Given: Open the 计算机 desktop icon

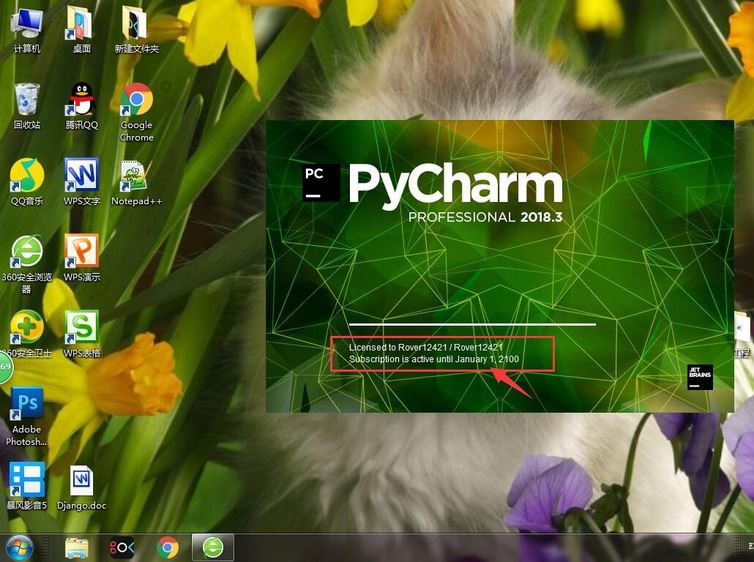Looking at the screenshot, I should click(x=27, y=29).
